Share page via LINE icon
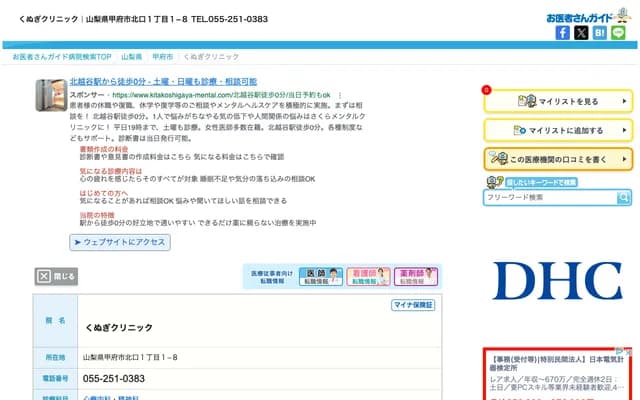This screenshot has width=640, height=400. [618, 33]
